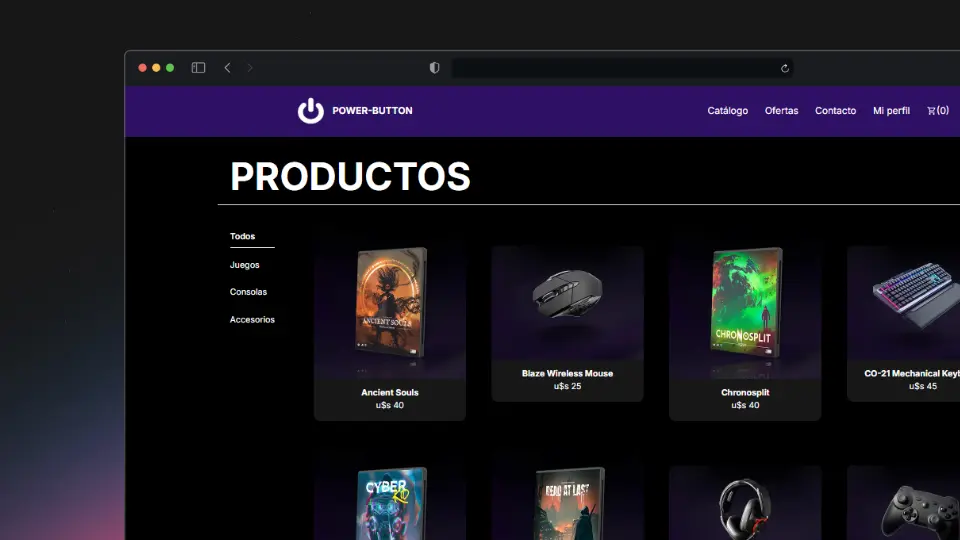Open the Cyber Kid game cover image
The width and height of the screenshot is (960, 540).
tap(392, 503)
